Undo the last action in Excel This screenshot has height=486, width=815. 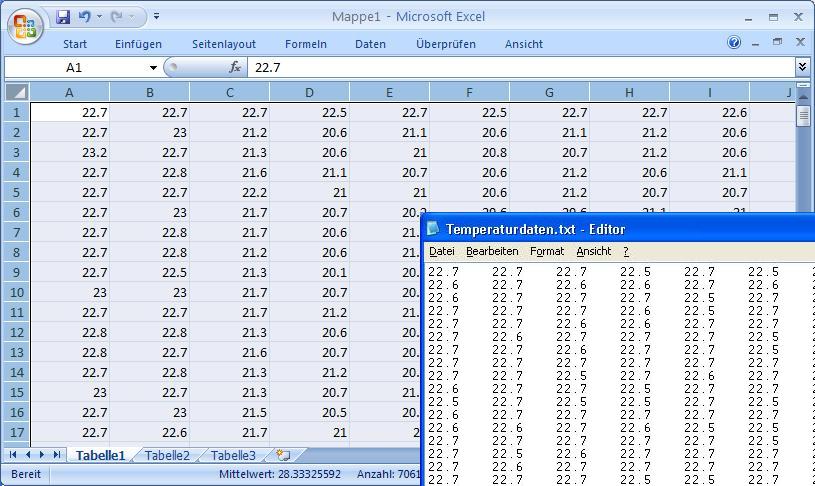[85, 17]
